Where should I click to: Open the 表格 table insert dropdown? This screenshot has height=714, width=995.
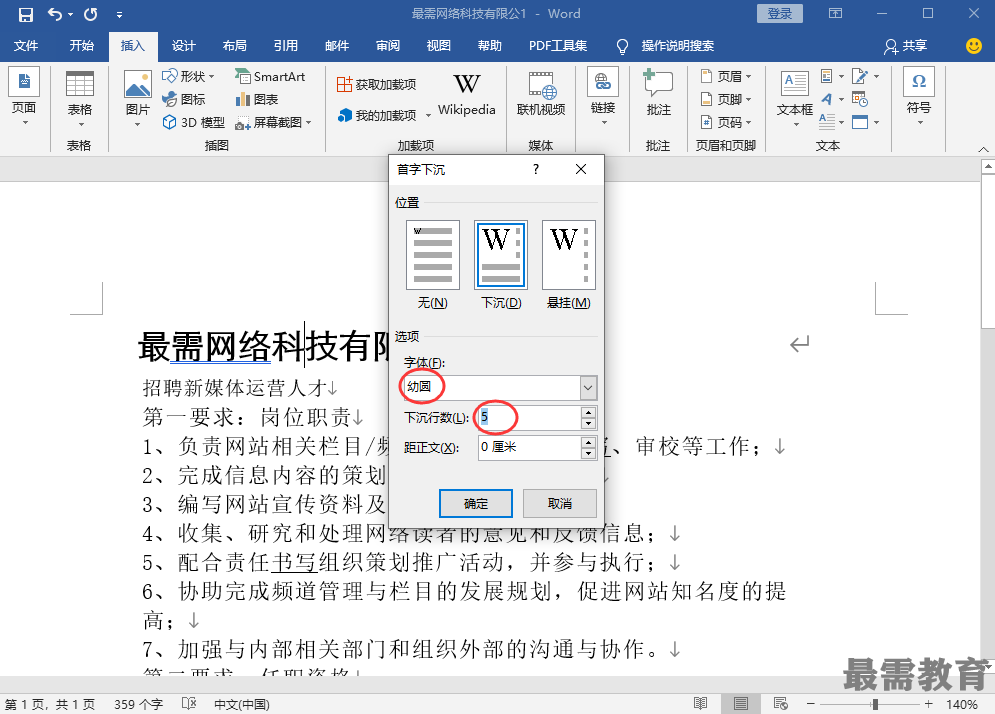point(80,100)
